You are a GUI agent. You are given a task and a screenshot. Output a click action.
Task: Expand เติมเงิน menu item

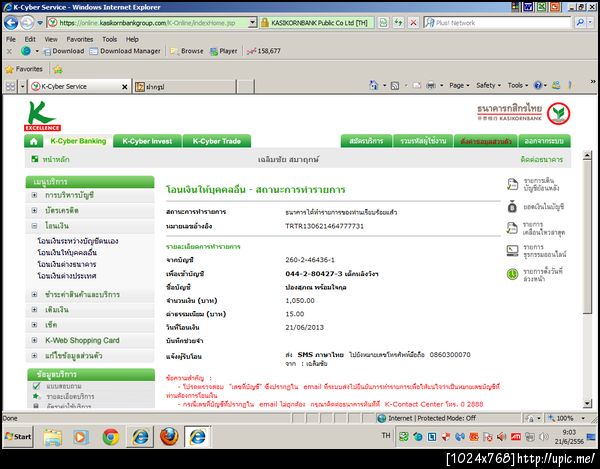(34, 309)
